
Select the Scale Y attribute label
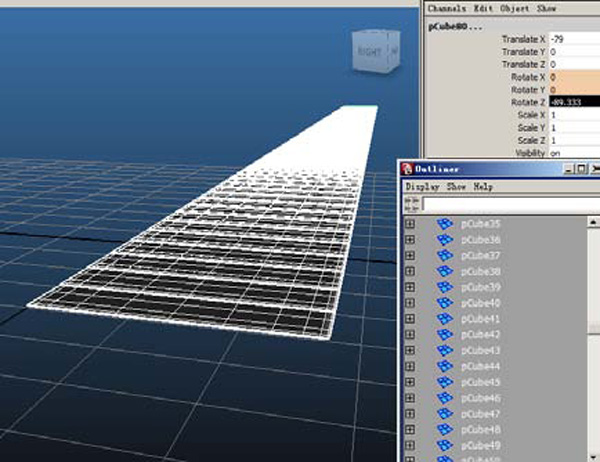click(532, 127)
